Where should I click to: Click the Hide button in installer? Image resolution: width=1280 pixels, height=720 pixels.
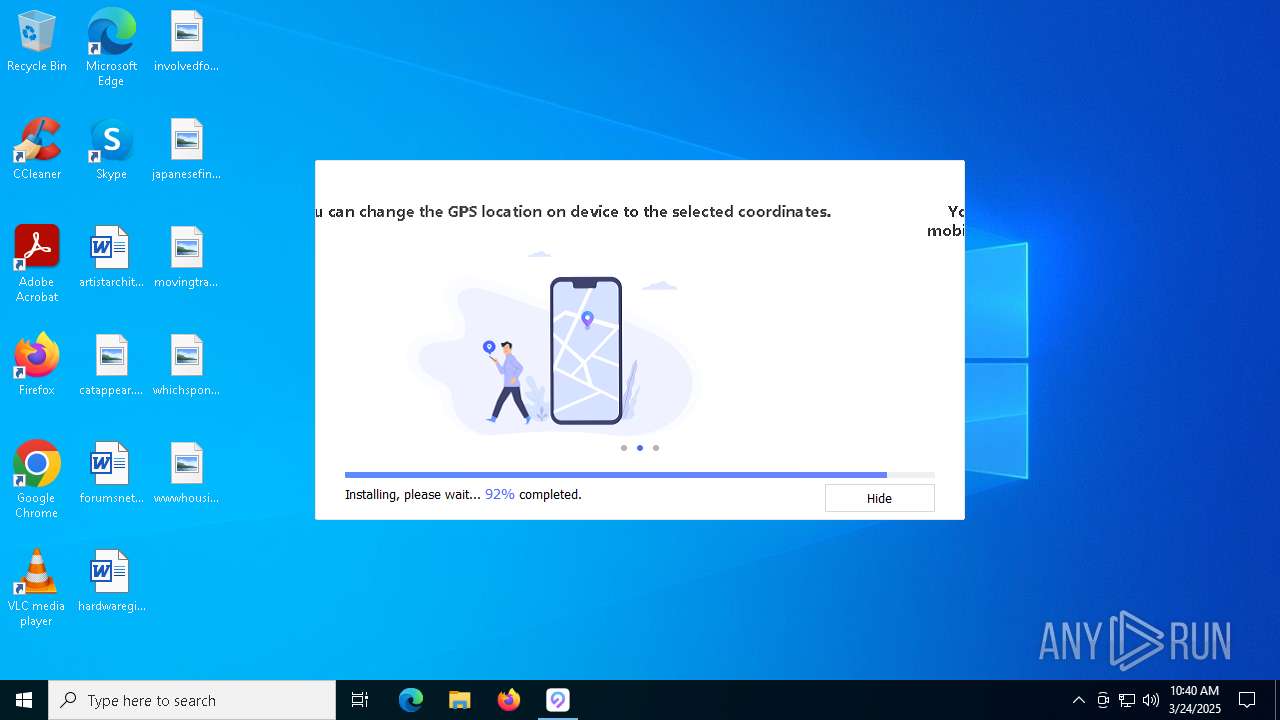[x=879, y=498]
